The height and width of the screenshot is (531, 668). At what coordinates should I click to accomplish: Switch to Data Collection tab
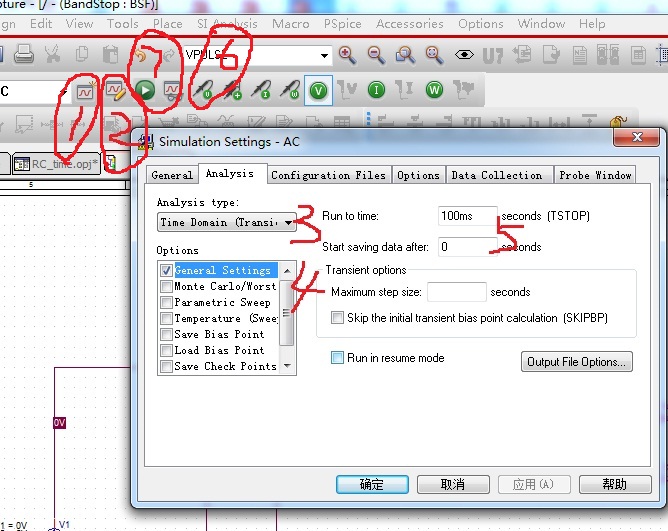(497, 175)
